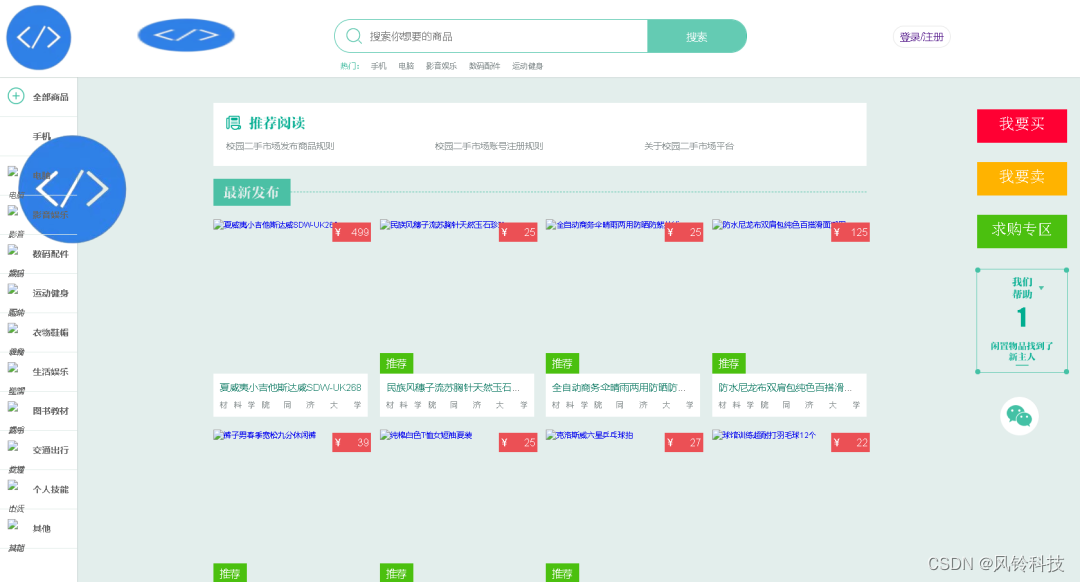The width and height of the screenshot is (1080, 582).
Task: Open the 登录/注册 login link
Action: point(922,37)
